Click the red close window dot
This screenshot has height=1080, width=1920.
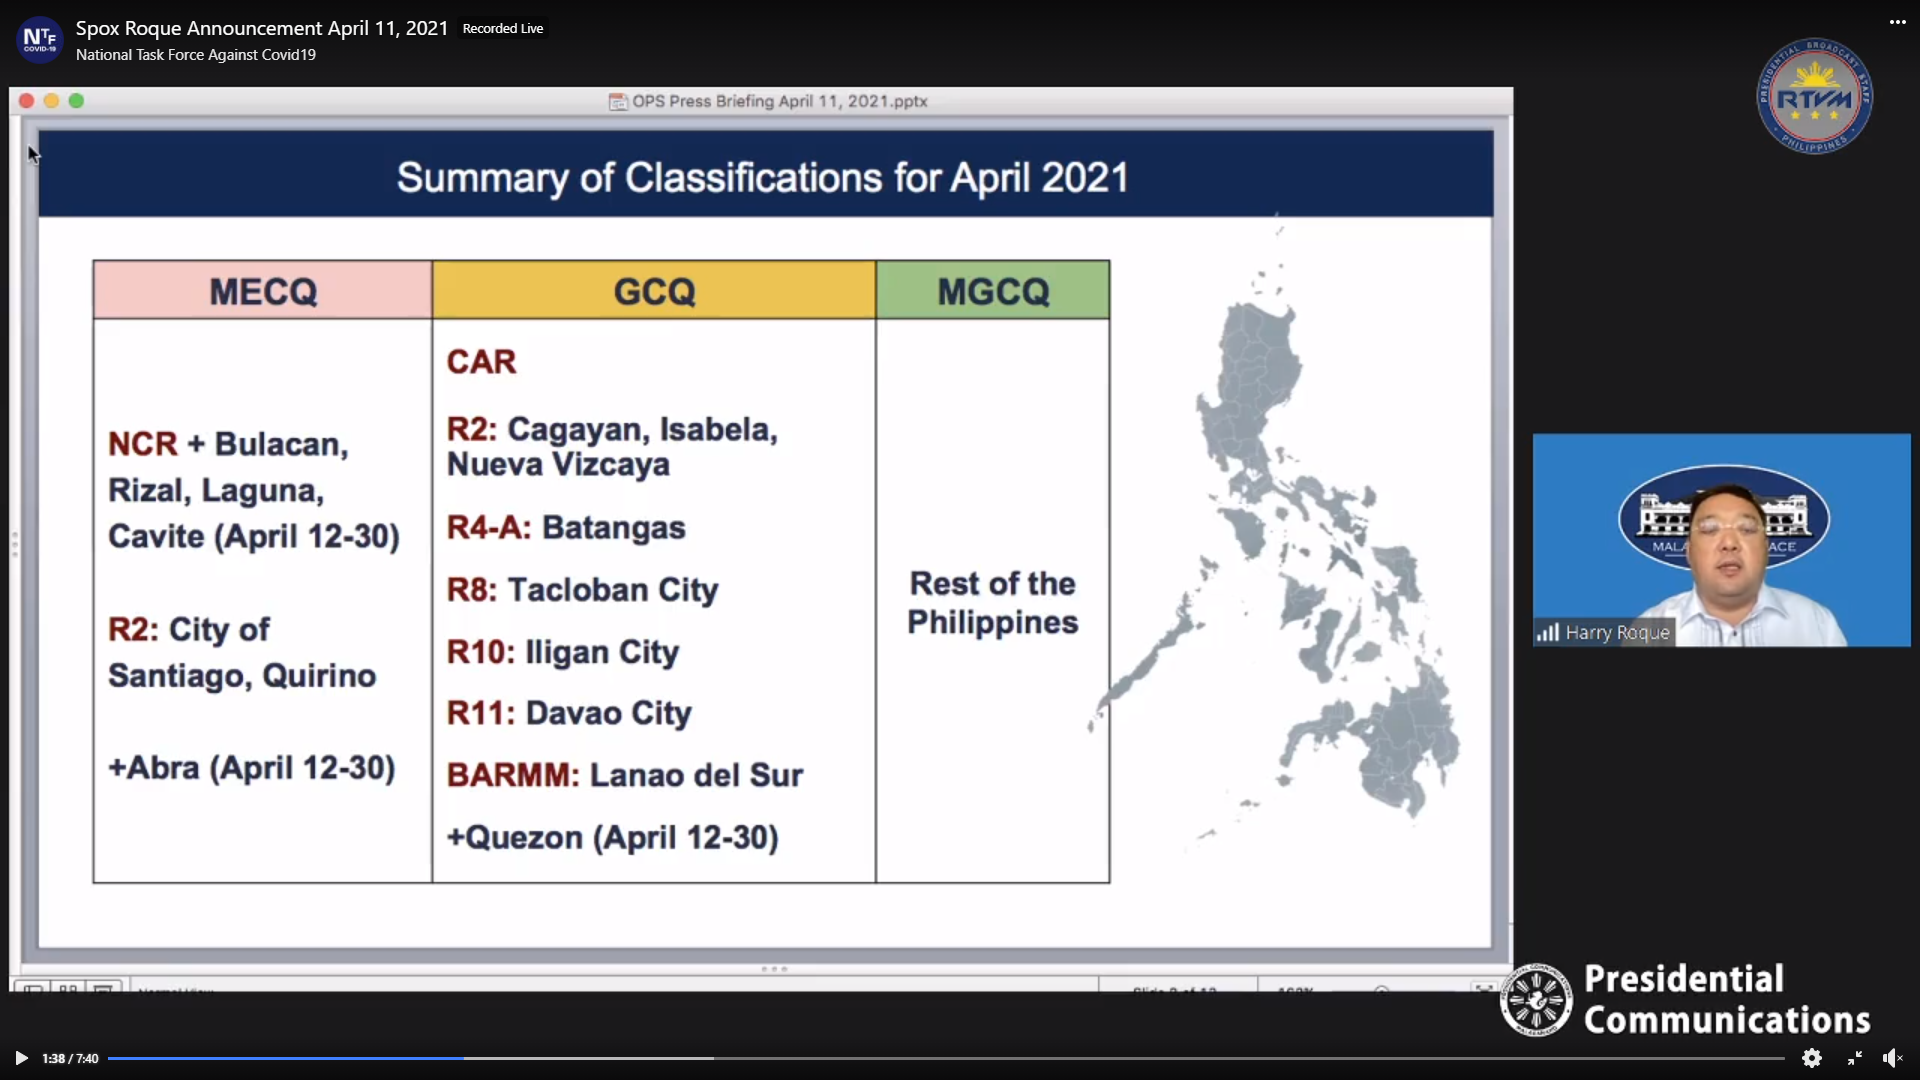pos(27,101)
